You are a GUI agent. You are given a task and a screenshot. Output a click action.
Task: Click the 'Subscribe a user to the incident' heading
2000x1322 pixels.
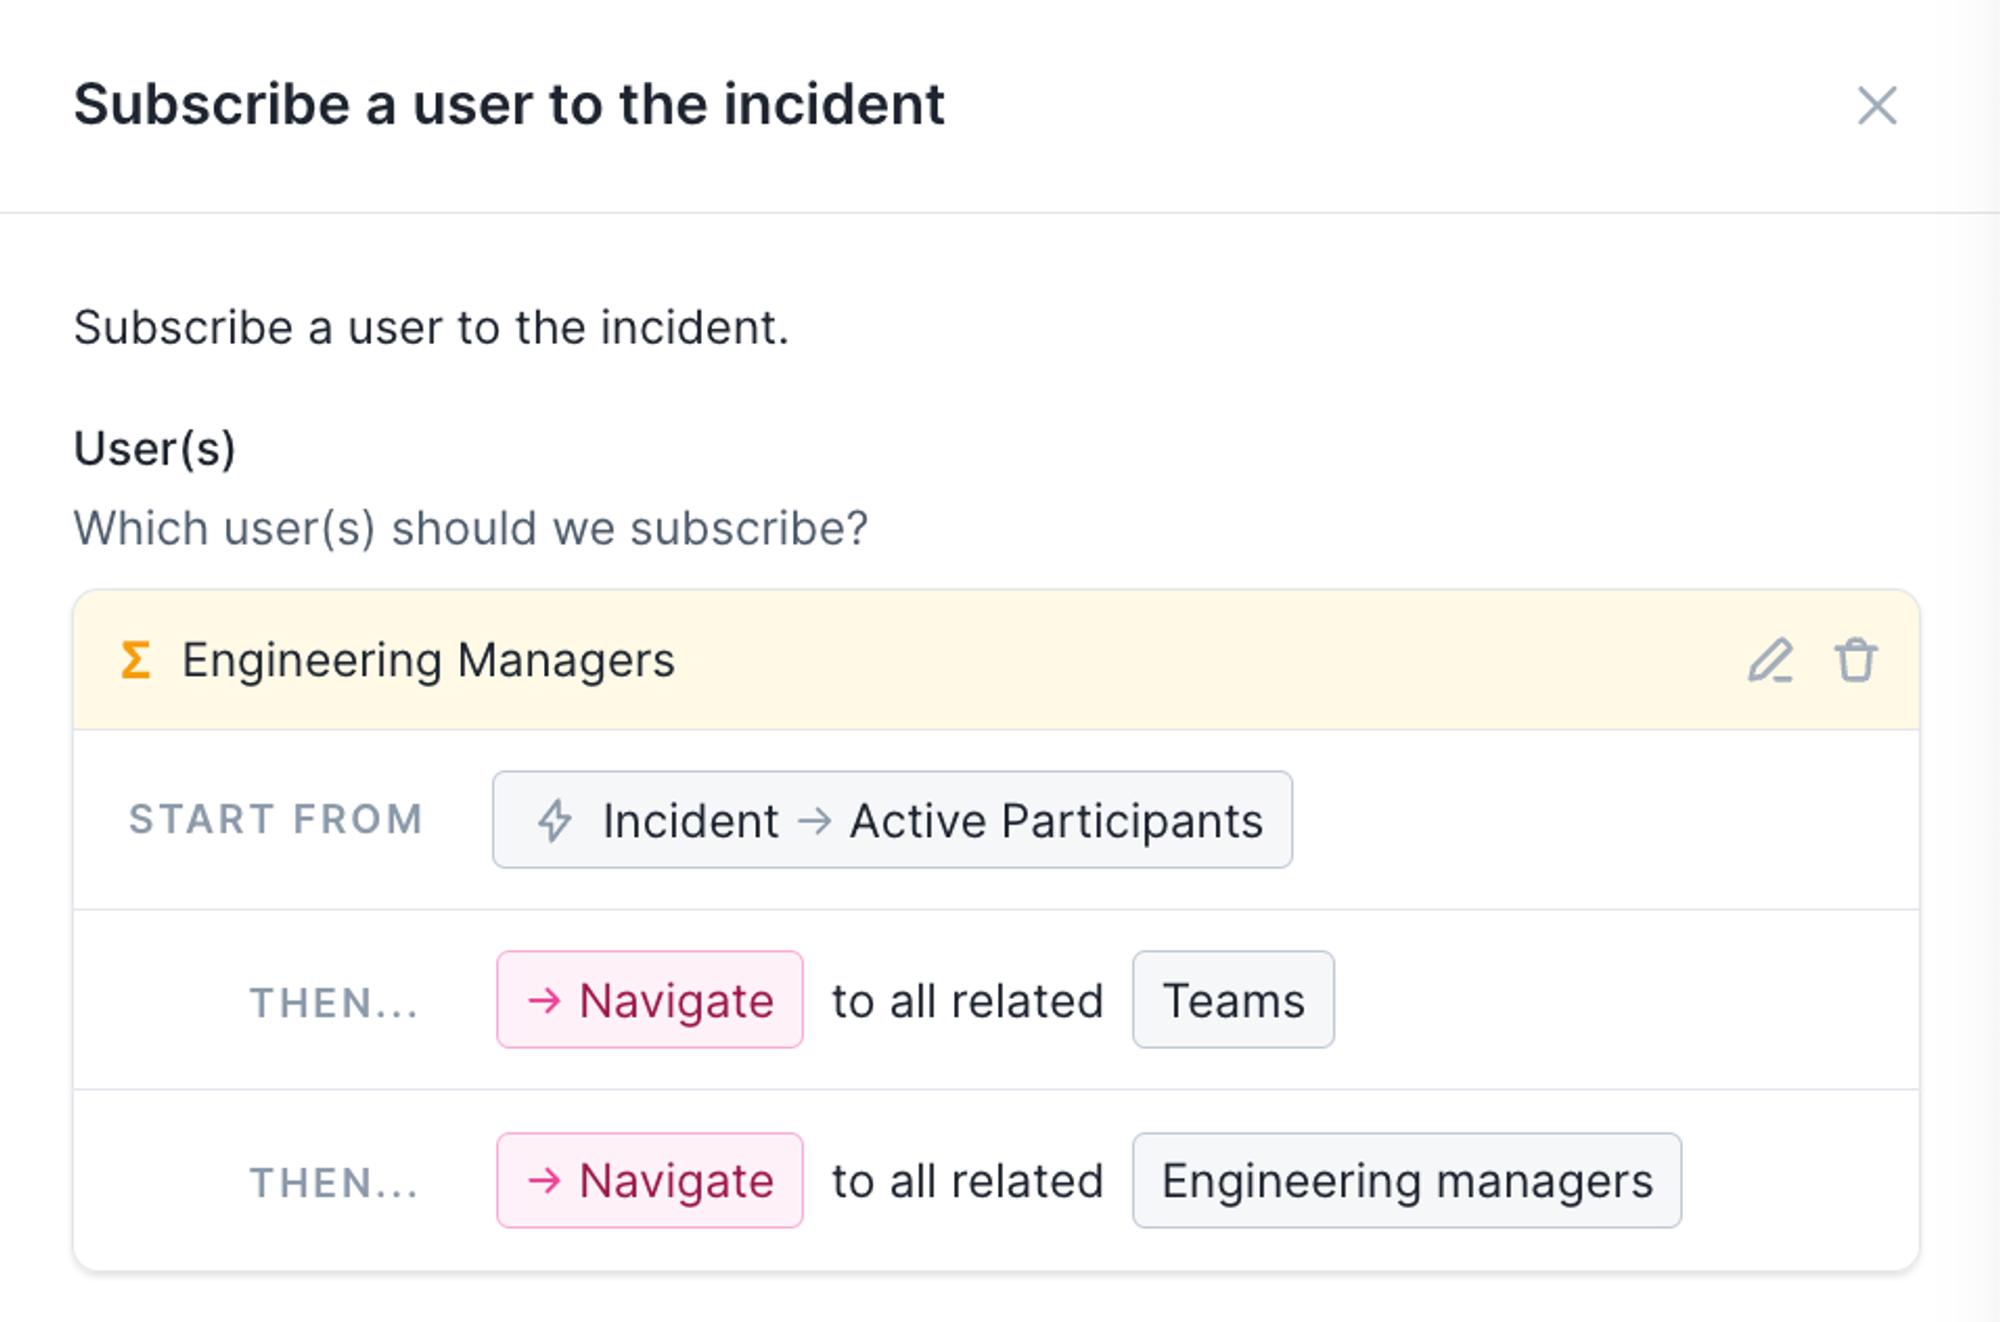pyautogui.click(x=509, y=105)
